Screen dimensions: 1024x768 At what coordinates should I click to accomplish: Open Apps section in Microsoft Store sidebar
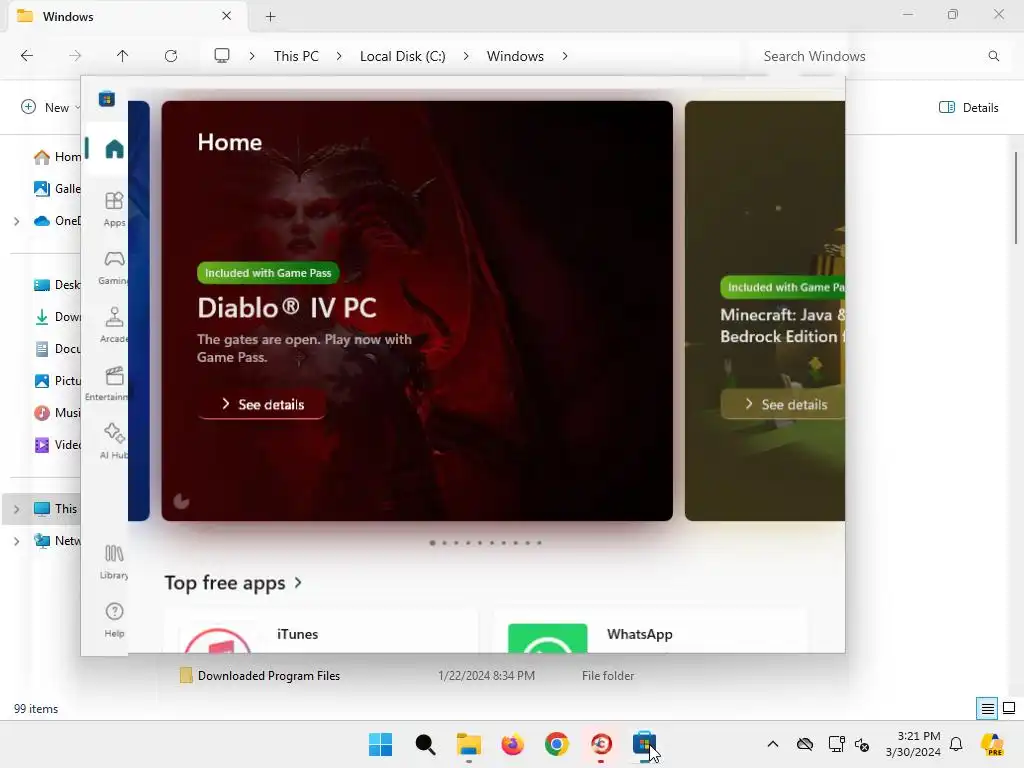pos(114,209)
